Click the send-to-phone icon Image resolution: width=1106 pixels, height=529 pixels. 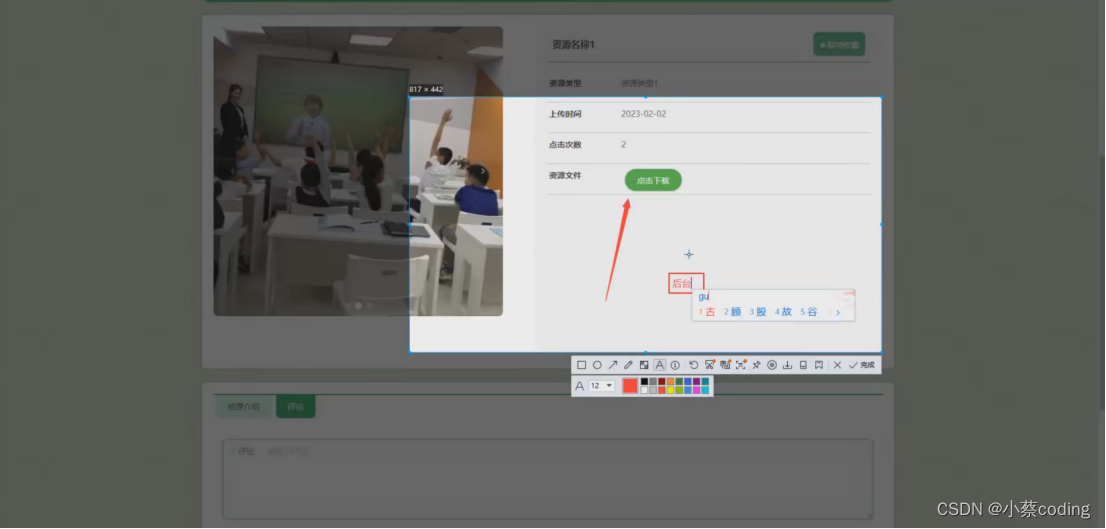pos(803,365)
